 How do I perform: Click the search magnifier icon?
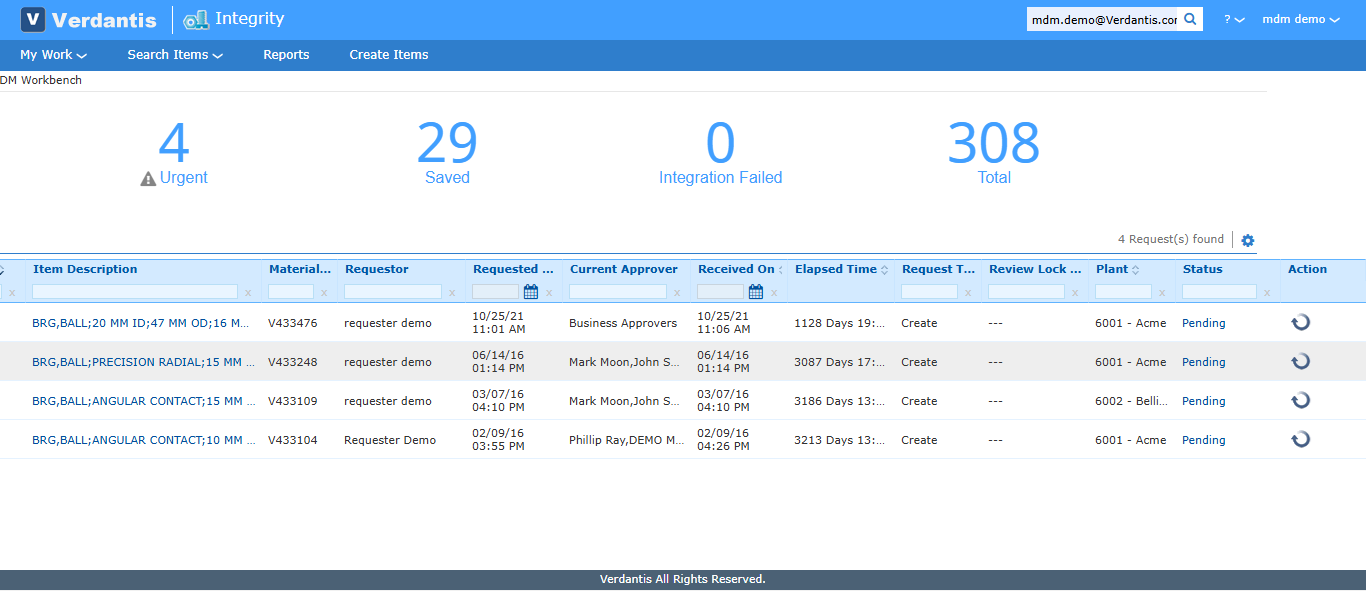click(1191, 18)
